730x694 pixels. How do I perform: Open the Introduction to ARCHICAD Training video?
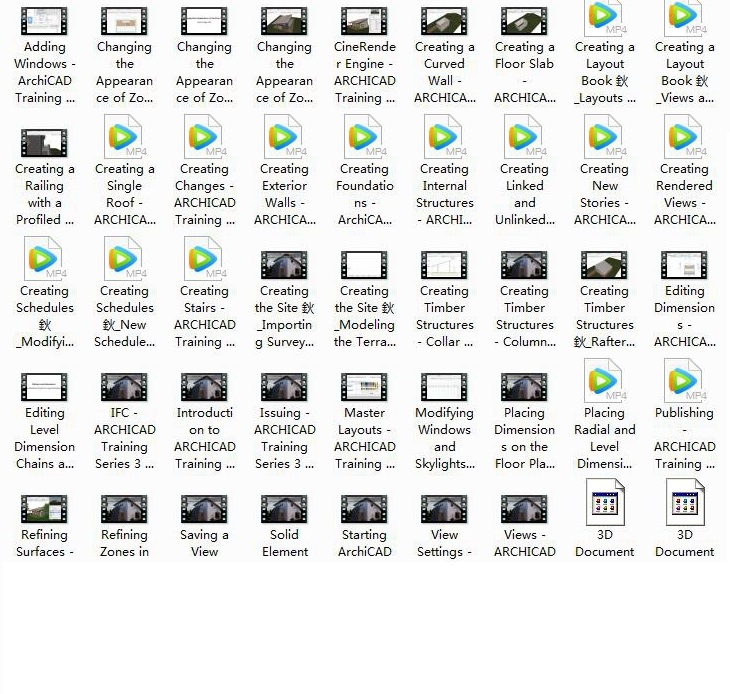coord(204,387)
